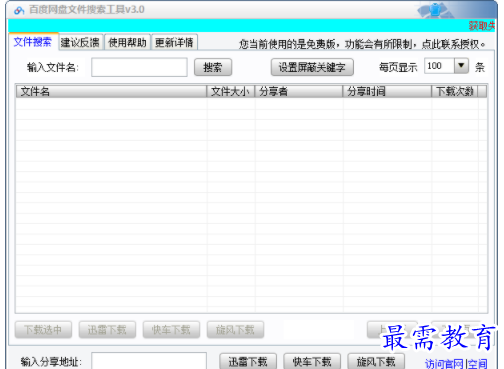This screenshot has width=504, height=369.
Task: Click 旋风下载 button beside share address field
Action: 376,362
